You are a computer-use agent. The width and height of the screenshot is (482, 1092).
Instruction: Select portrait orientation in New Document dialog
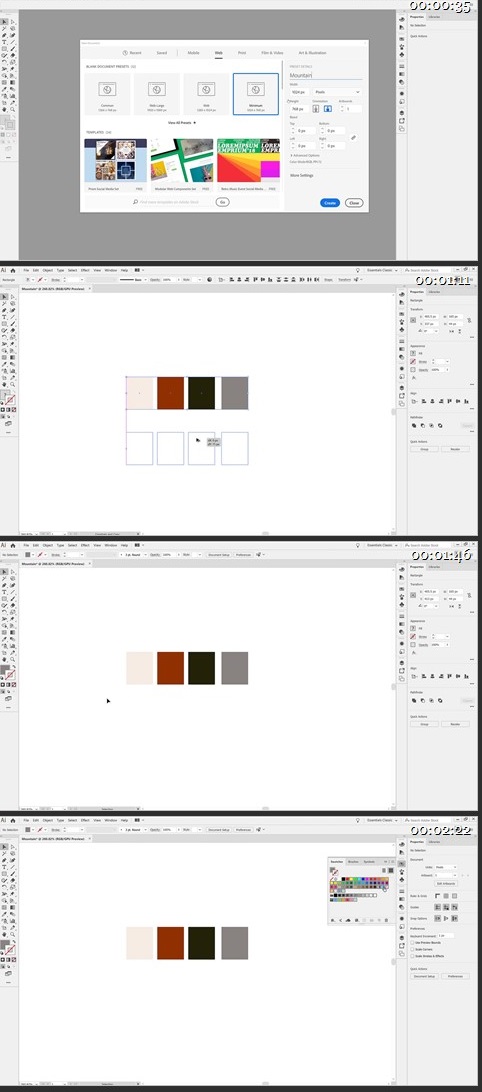tap(316, 109)
